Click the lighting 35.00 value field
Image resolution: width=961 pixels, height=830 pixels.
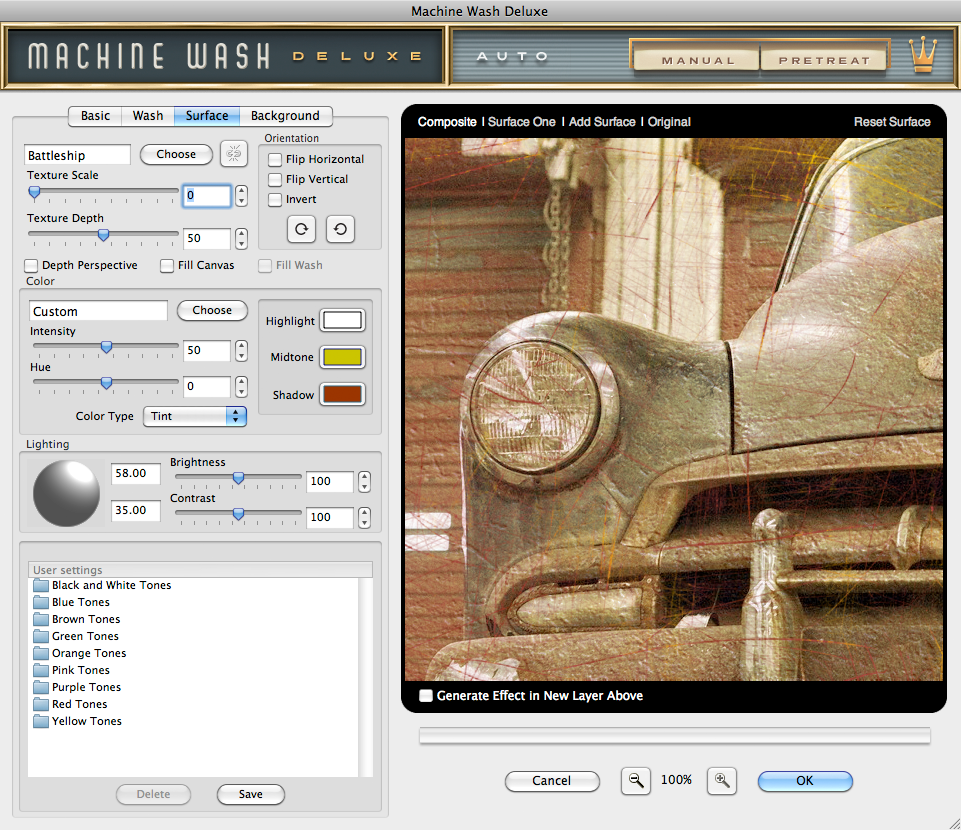click(x=135, y=510)
